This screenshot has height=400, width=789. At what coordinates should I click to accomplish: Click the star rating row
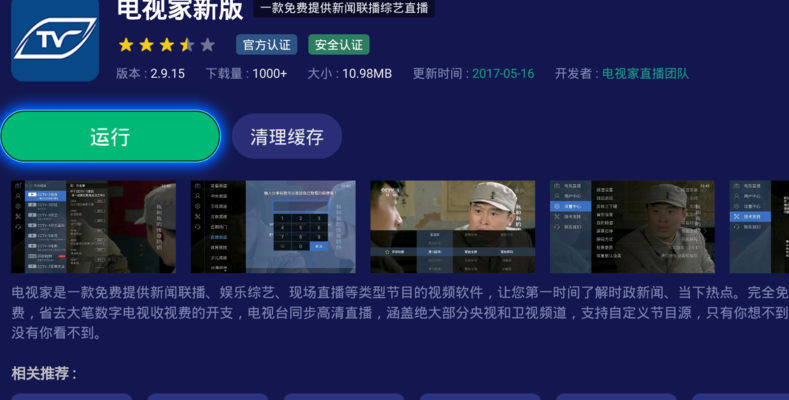pyautogui.click(x=167, y=45)
